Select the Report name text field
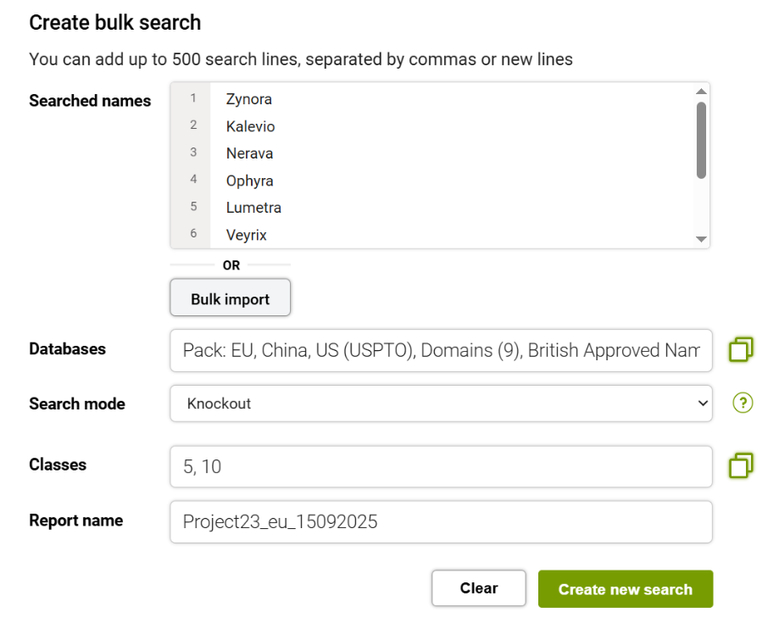Screen dimensions: 768x618 click(x=440, y=521)
